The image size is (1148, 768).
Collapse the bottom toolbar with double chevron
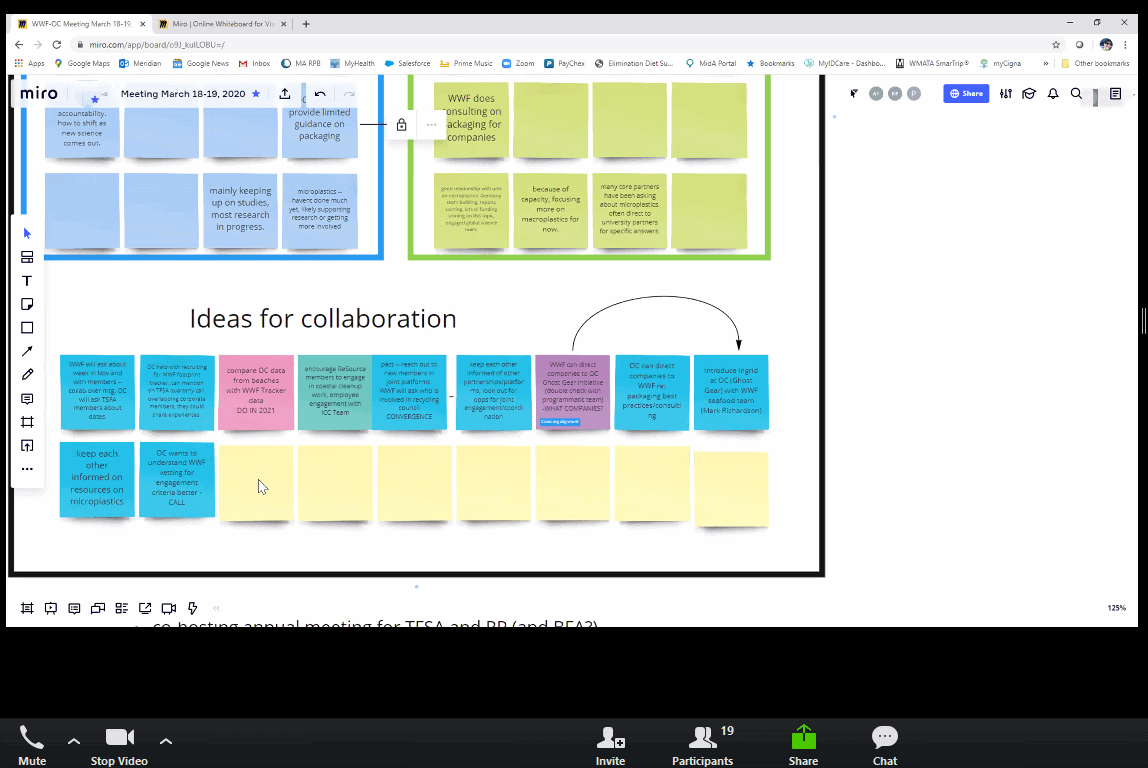pyautogui.click(x=216, y=608)
